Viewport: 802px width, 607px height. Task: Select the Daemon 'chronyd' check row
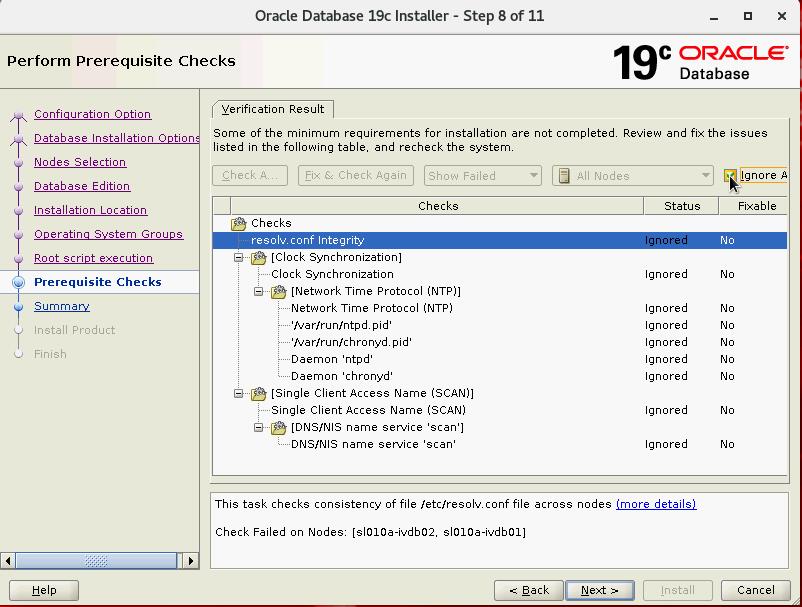[x=341, y=377]
